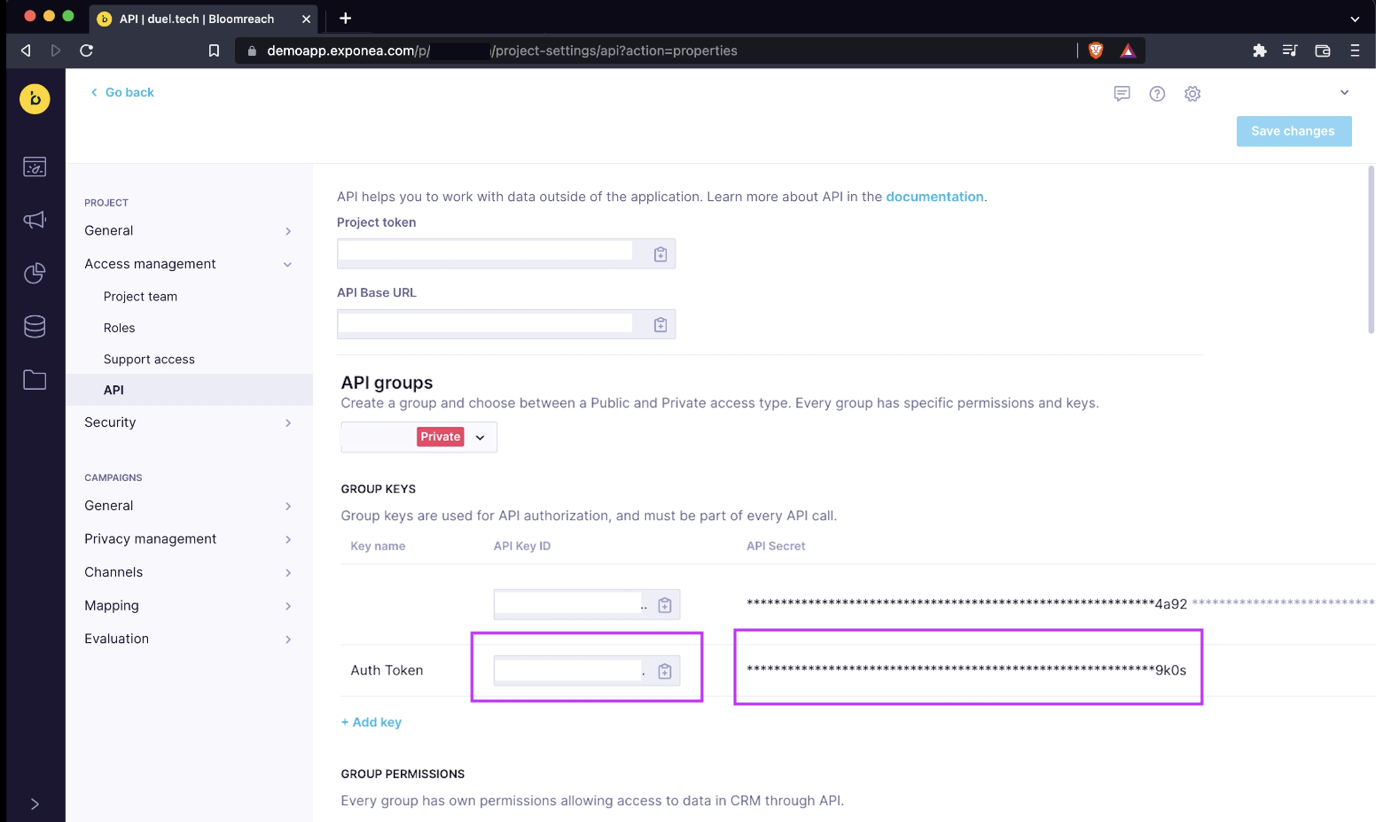1376x822 pixels.
Task: Open the settings gear icon
Action: coord(1192,94)
